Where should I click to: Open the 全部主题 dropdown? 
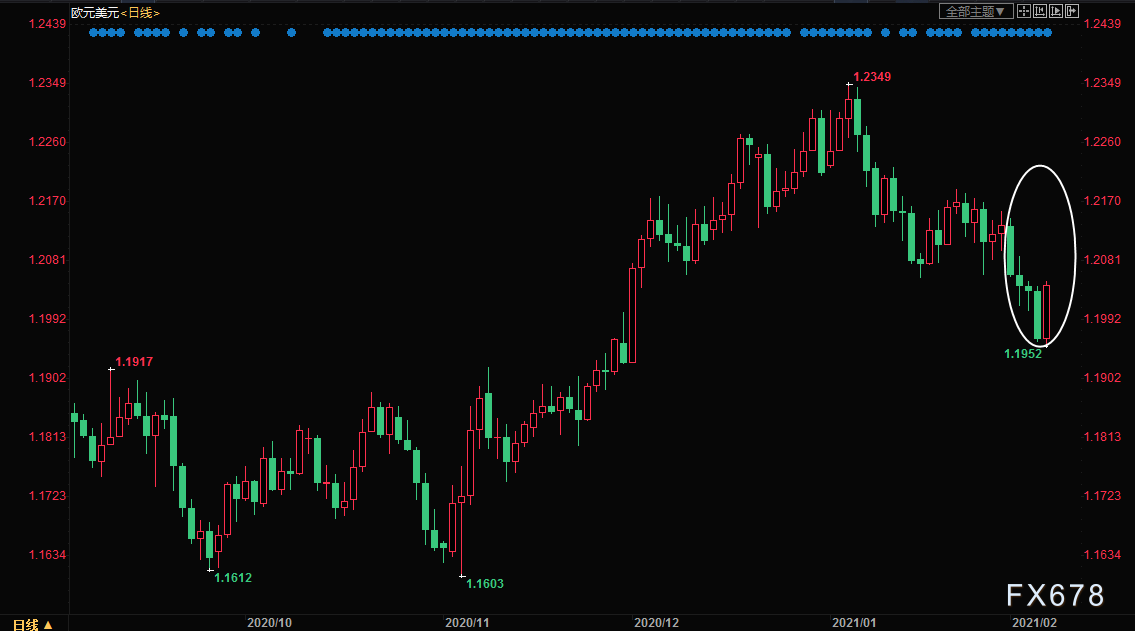tap(976, 11)
